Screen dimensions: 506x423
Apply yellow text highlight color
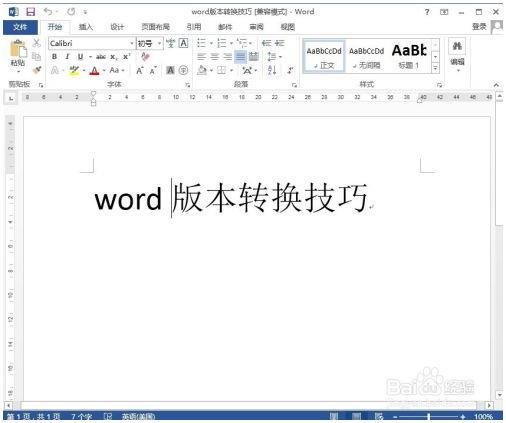click(x=74, y=70)
